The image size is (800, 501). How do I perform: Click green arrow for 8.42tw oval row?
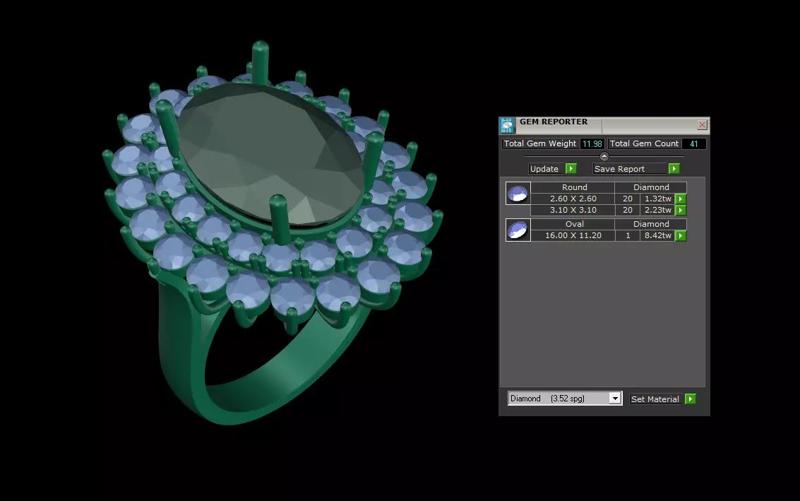click(681, 236)
